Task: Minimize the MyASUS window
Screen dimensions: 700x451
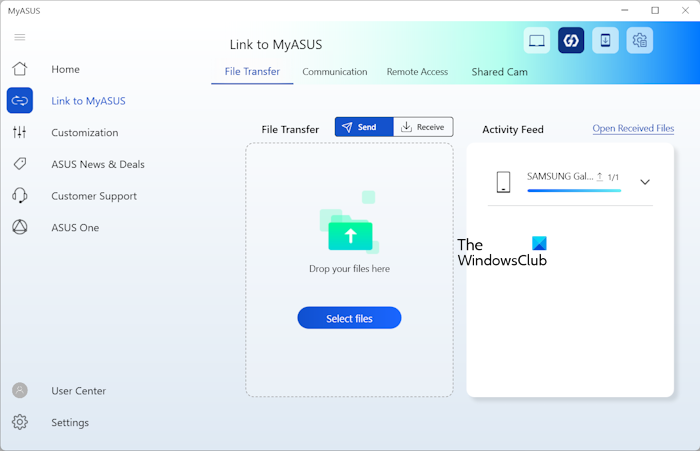Action: tap(625, 10)
